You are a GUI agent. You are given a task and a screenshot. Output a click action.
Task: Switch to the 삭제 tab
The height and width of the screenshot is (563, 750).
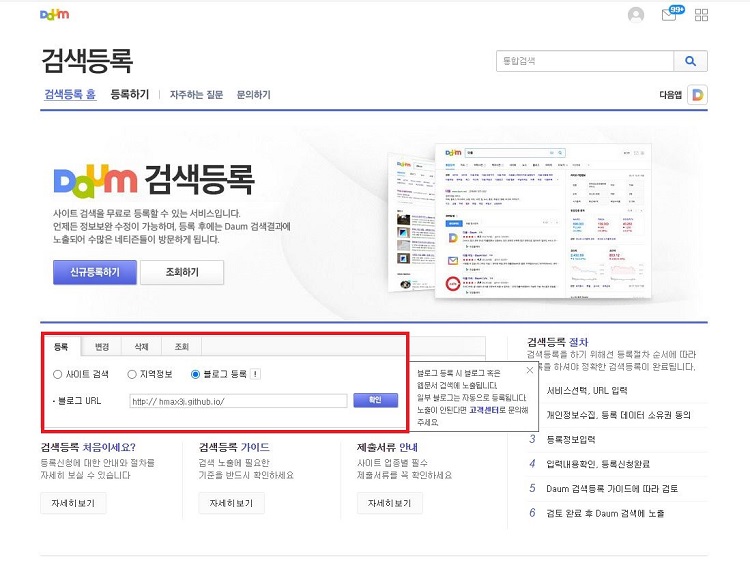click(142, 346)
